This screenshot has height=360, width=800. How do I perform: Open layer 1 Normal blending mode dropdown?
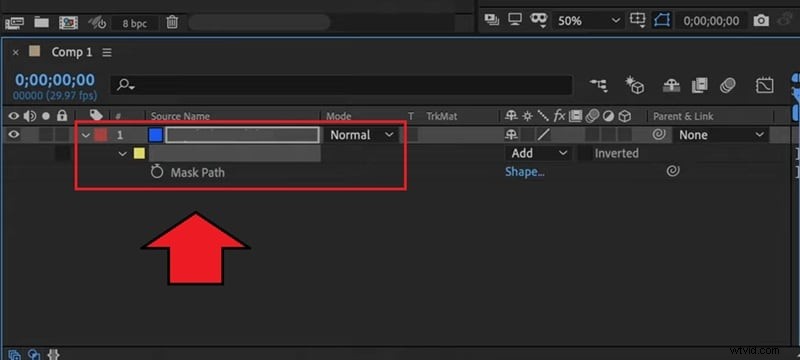(362, 135)
